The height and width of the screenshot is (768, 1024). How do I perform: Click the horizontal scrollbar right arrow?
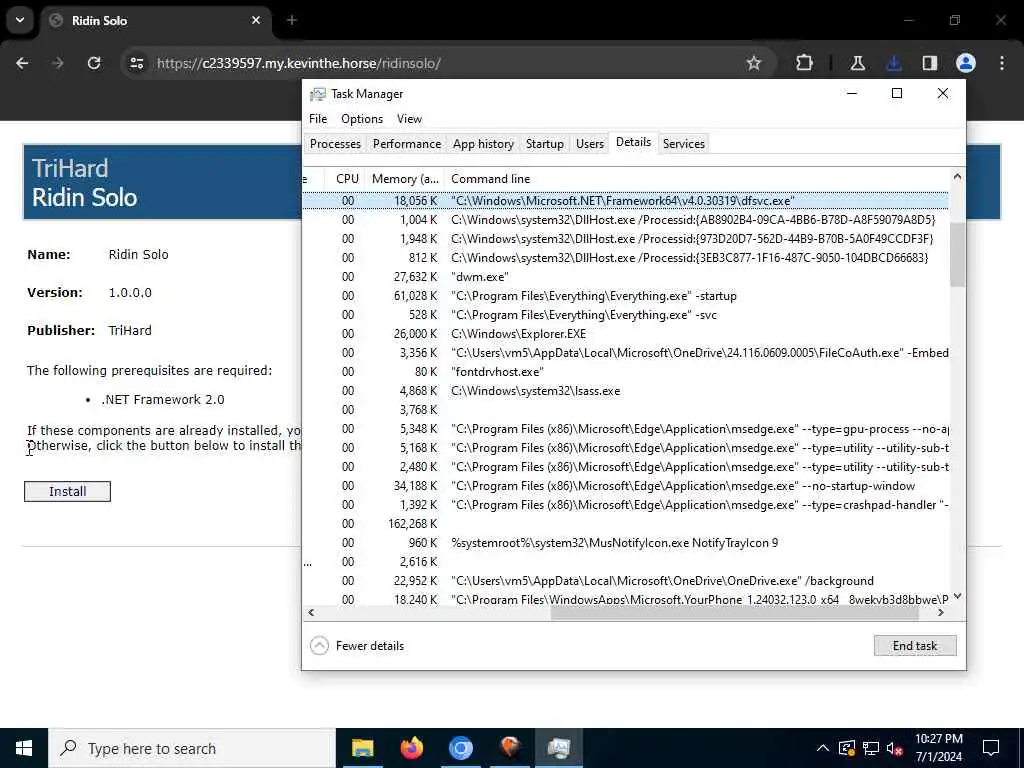(941, 613)
